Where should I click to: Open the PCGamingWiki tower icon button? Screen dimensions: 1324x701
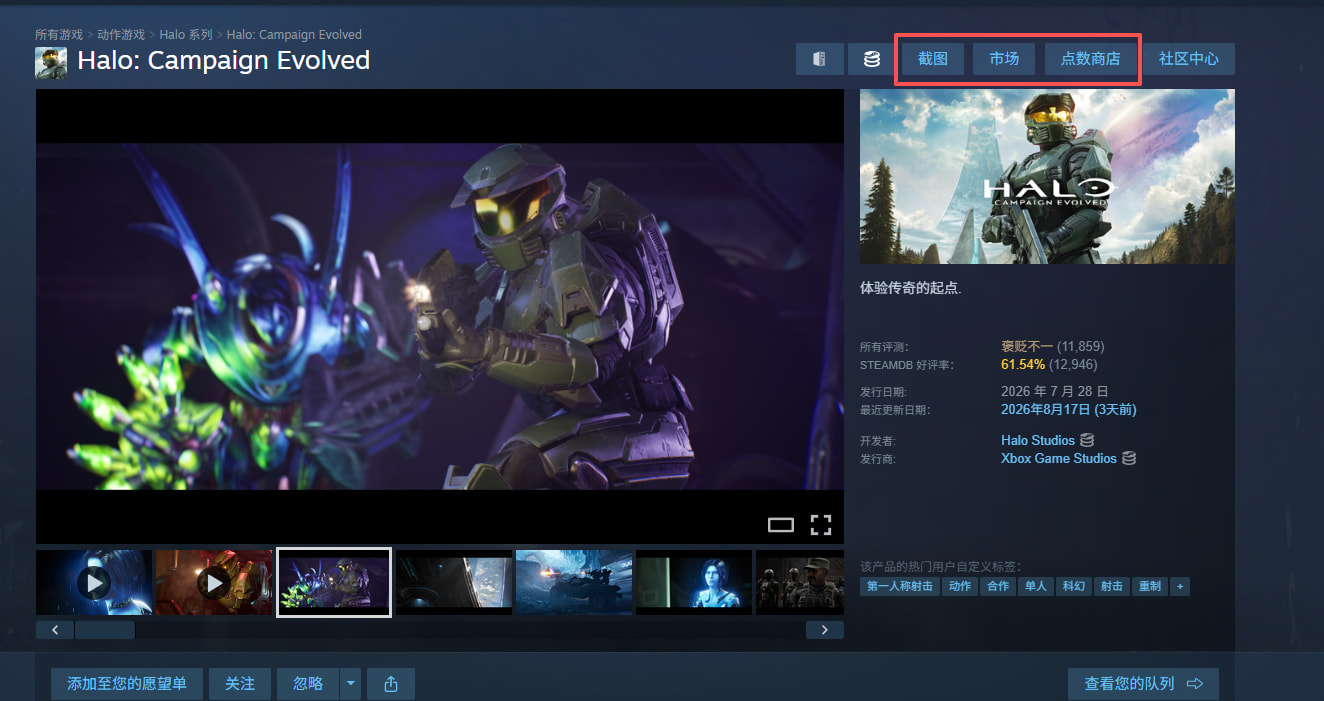click(820, 59)
